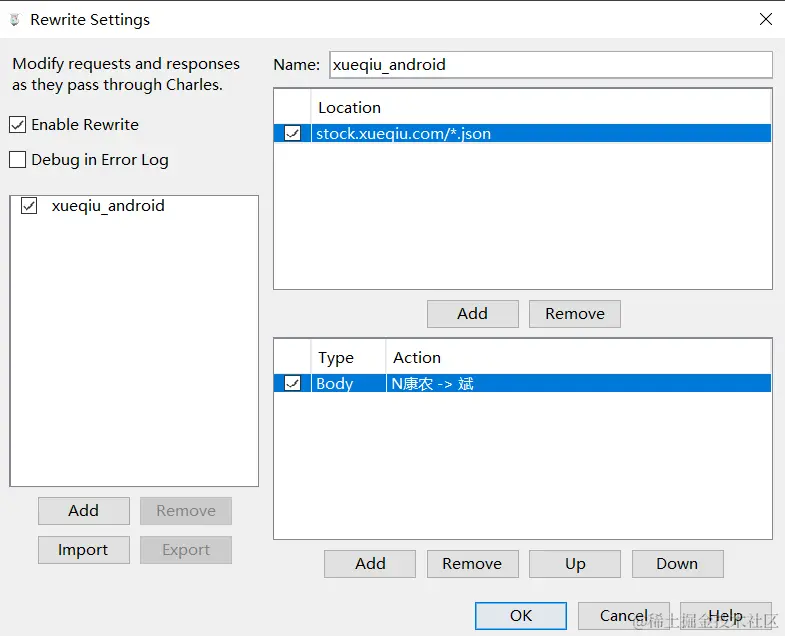This screenshot has width=785, height=636.
Task: Add a new rewrite rule
Action: pyautogui.click(x=370, y=564)
